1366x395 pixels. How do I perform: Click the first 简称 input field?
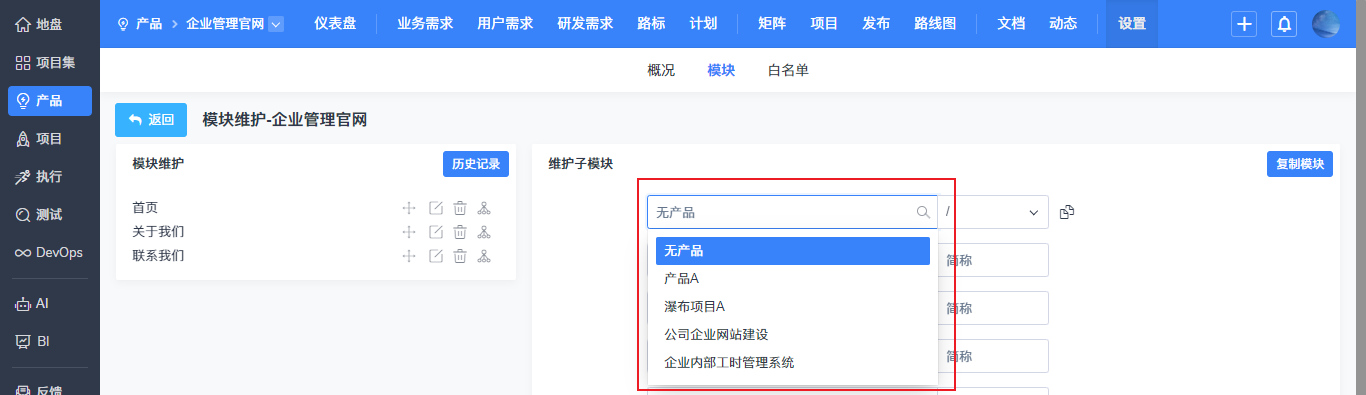(x=993, y=260)
